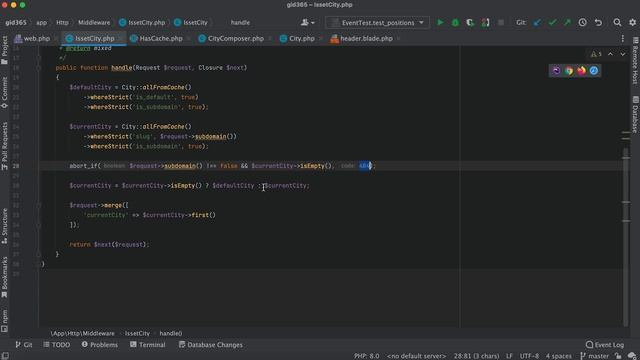Click Middleware in navigation breadcrumb
This screenshot has width=640, height=360.
[x=94, y=22]
